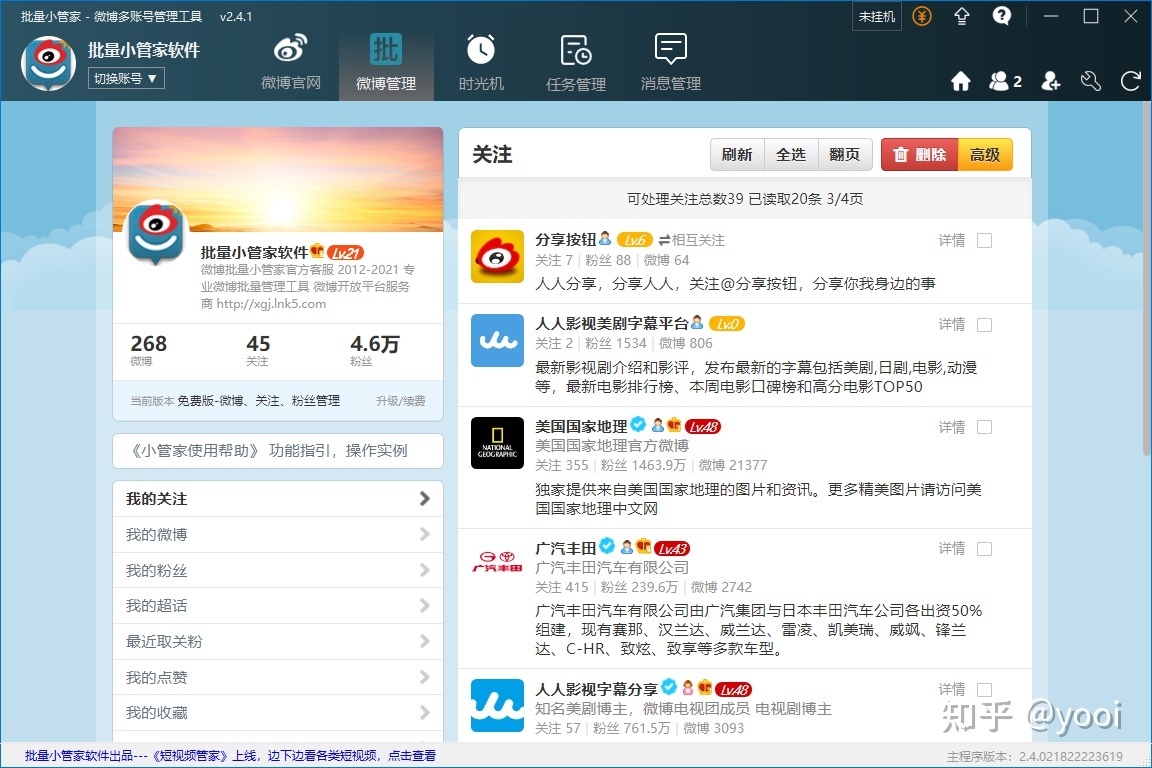Click the app mascot logo at top left
1152x768 pixels.
tap(48, 64)
